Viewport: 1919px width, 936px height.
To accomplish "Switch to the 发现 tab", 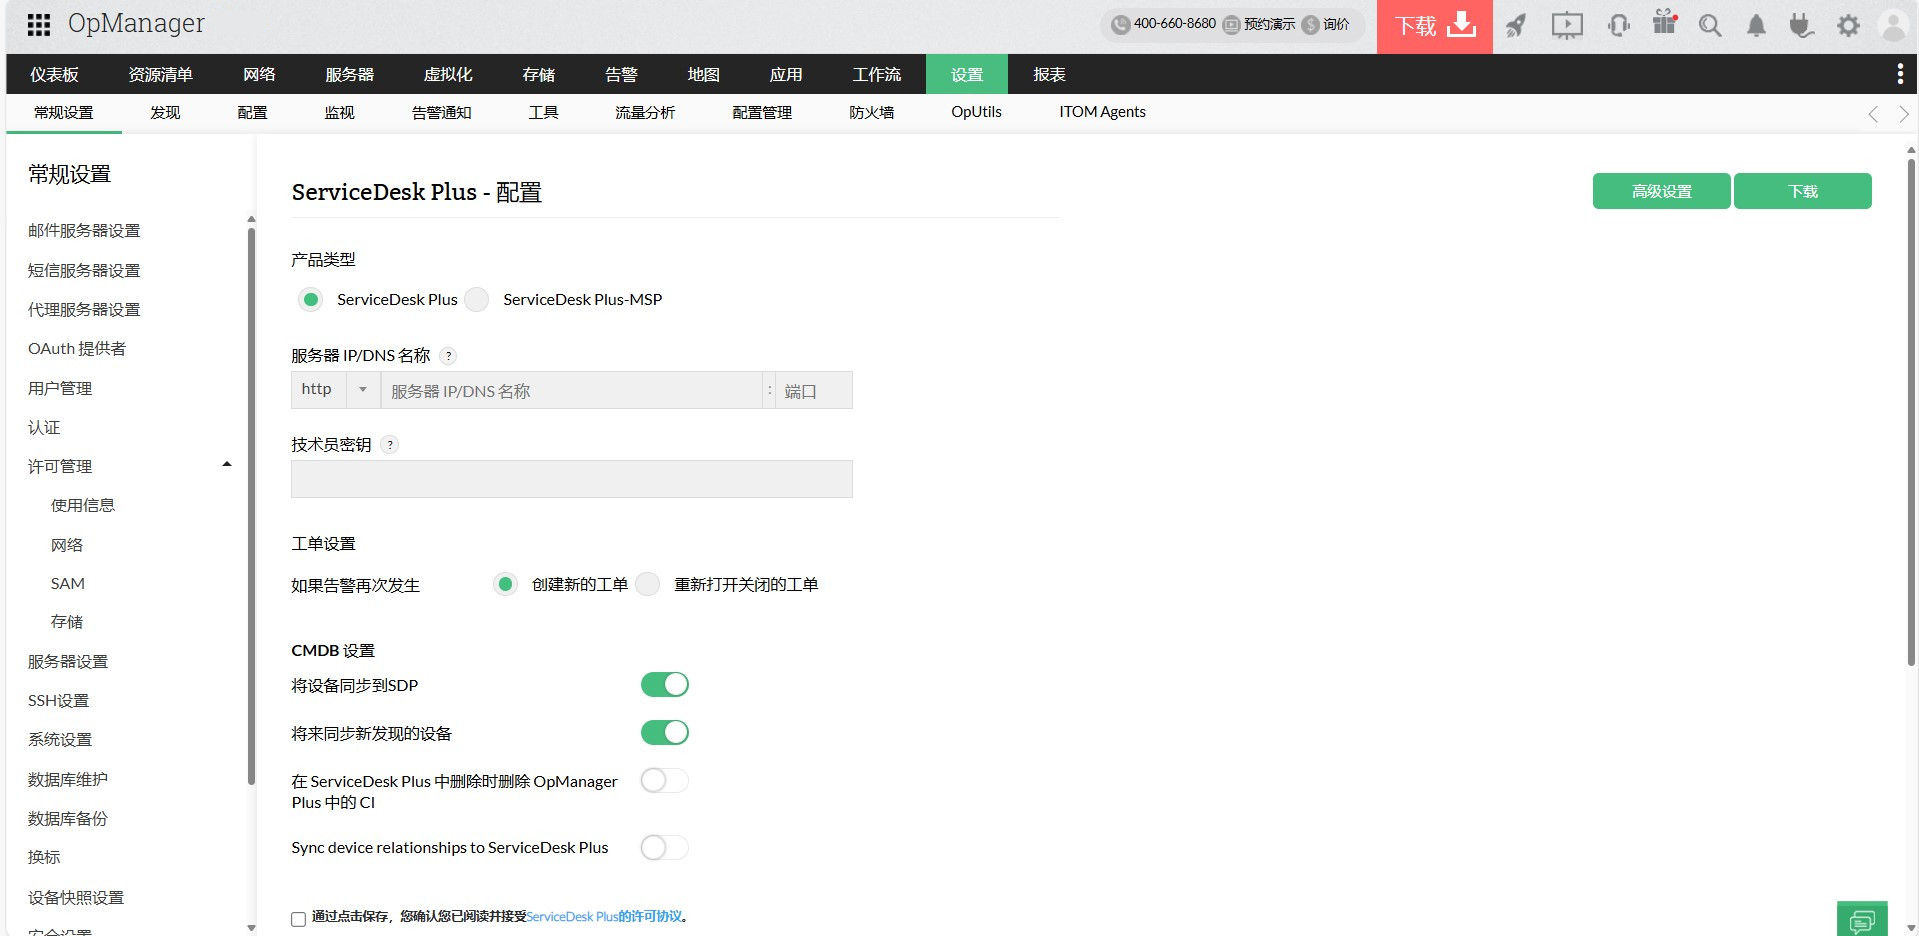I will tap(165, 113).
